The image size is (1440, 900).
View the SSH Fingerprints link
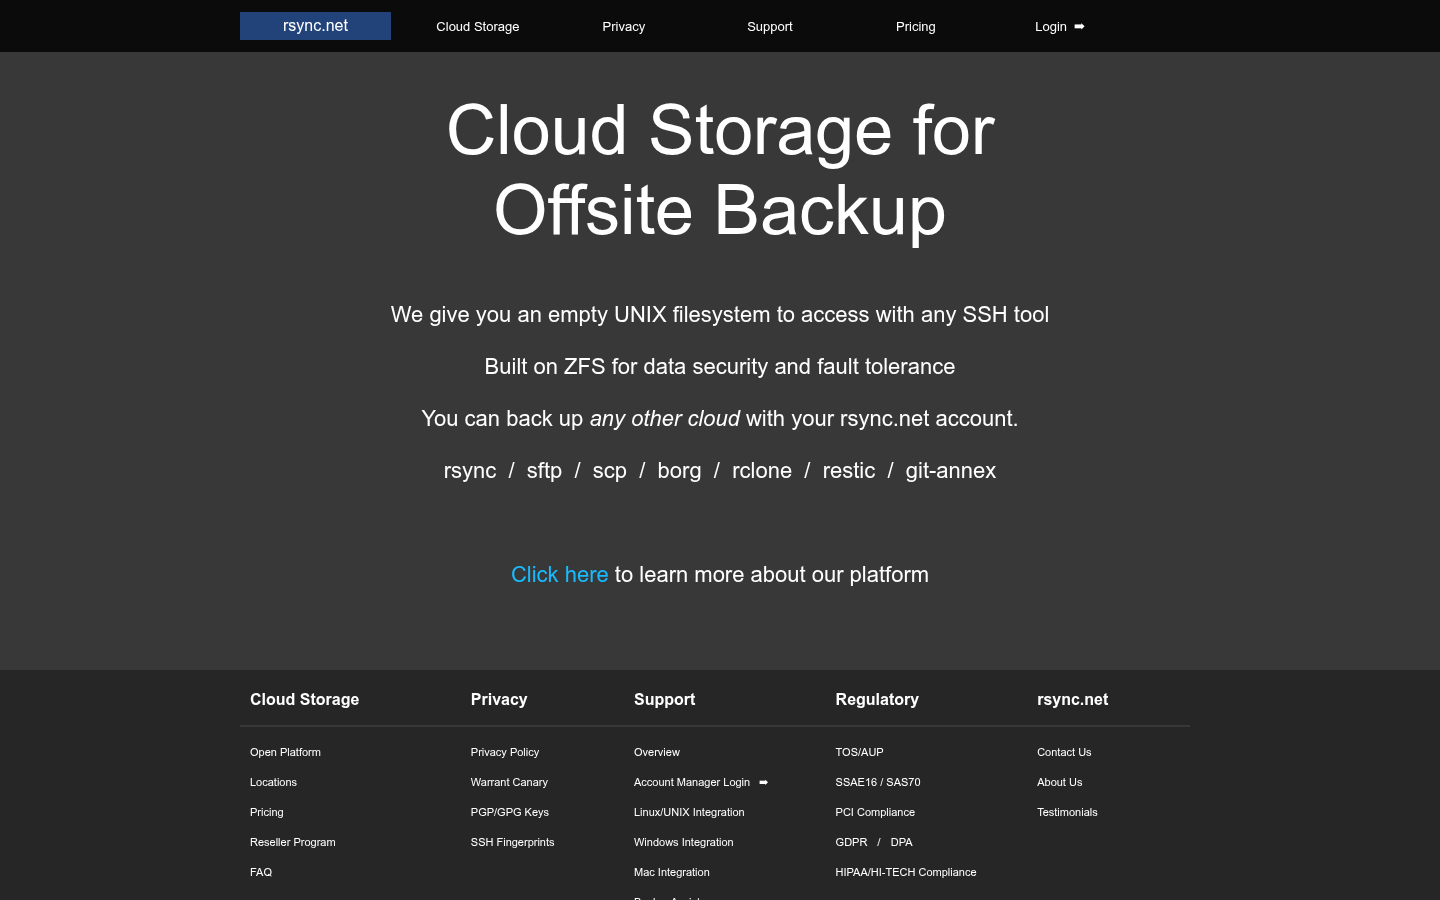pyautogui.click(x=512, y=842)
